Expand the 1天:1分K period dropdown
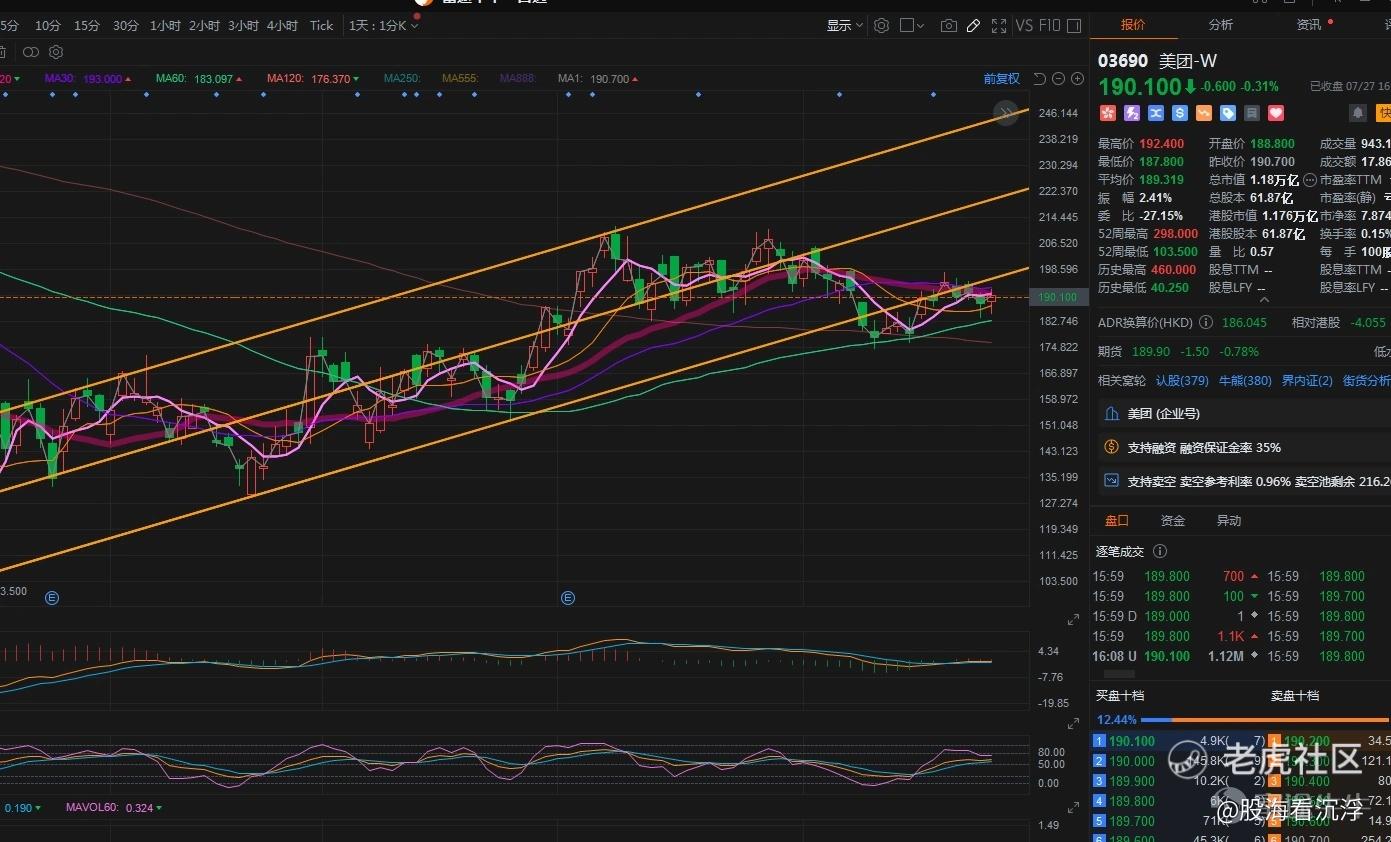The width and height of the screenshot is (1391, 842). coord(383,26)
